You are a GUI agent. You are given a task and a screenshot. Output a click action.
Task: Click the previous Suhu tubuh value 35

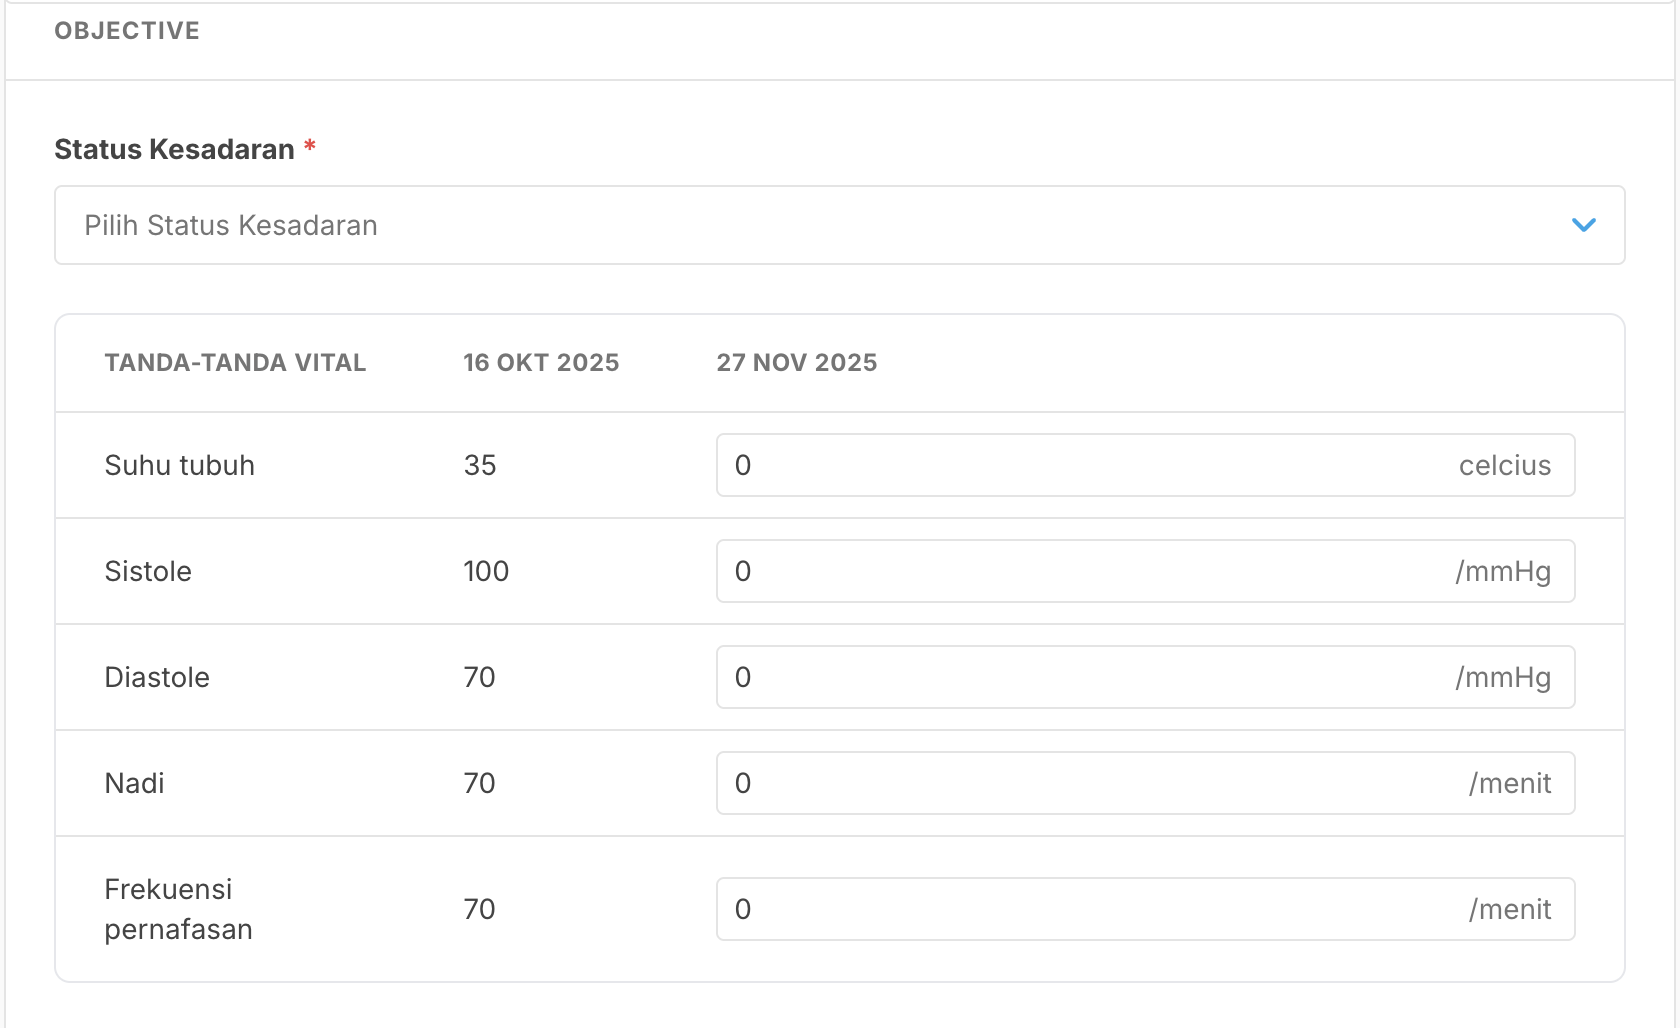tap(480, 465)
